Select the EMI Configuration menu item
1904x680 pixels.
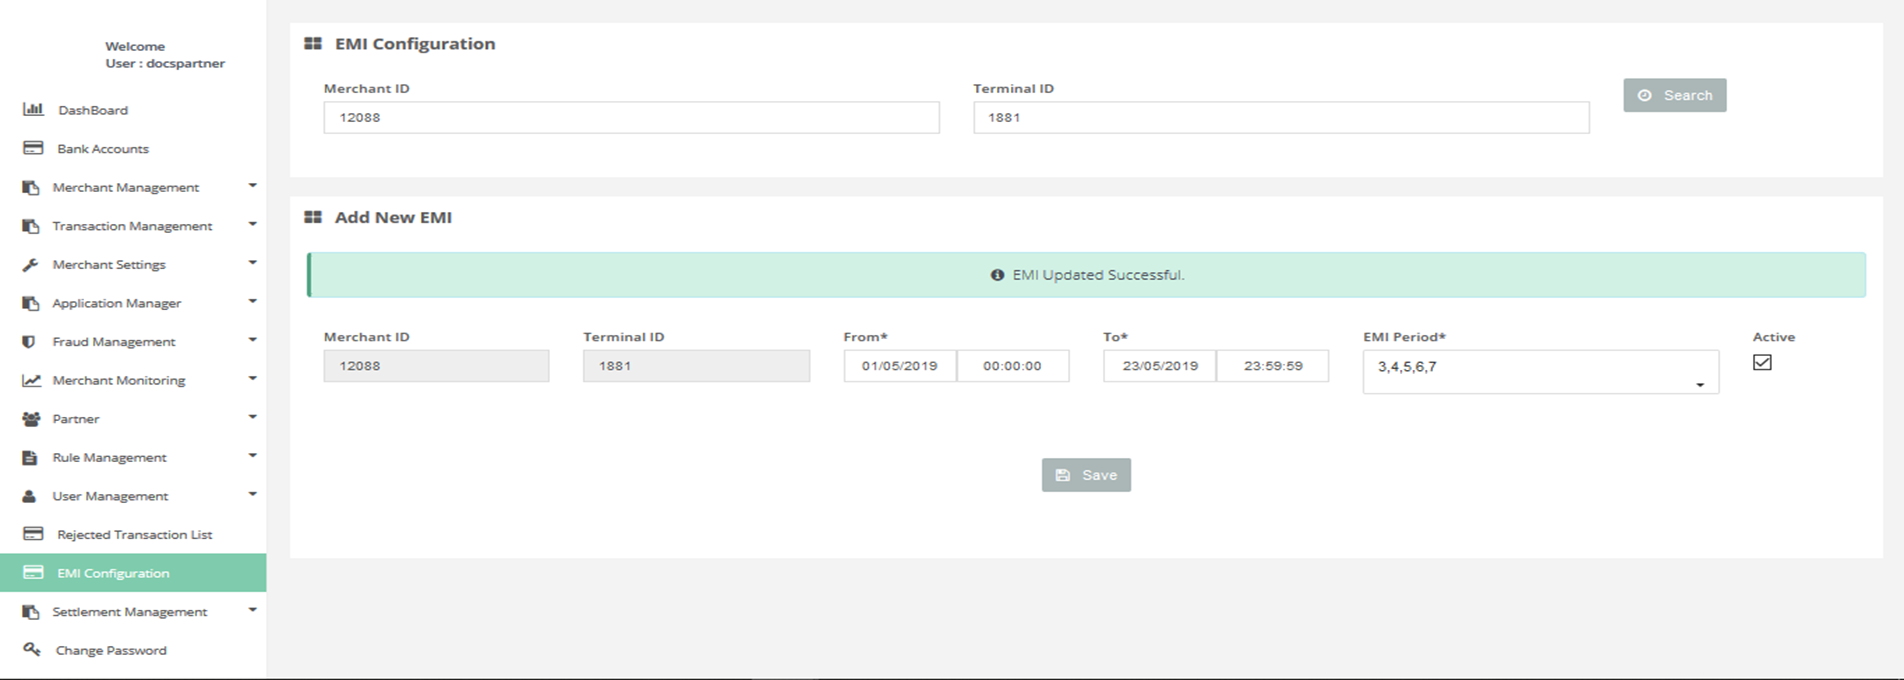coord(113,573)
